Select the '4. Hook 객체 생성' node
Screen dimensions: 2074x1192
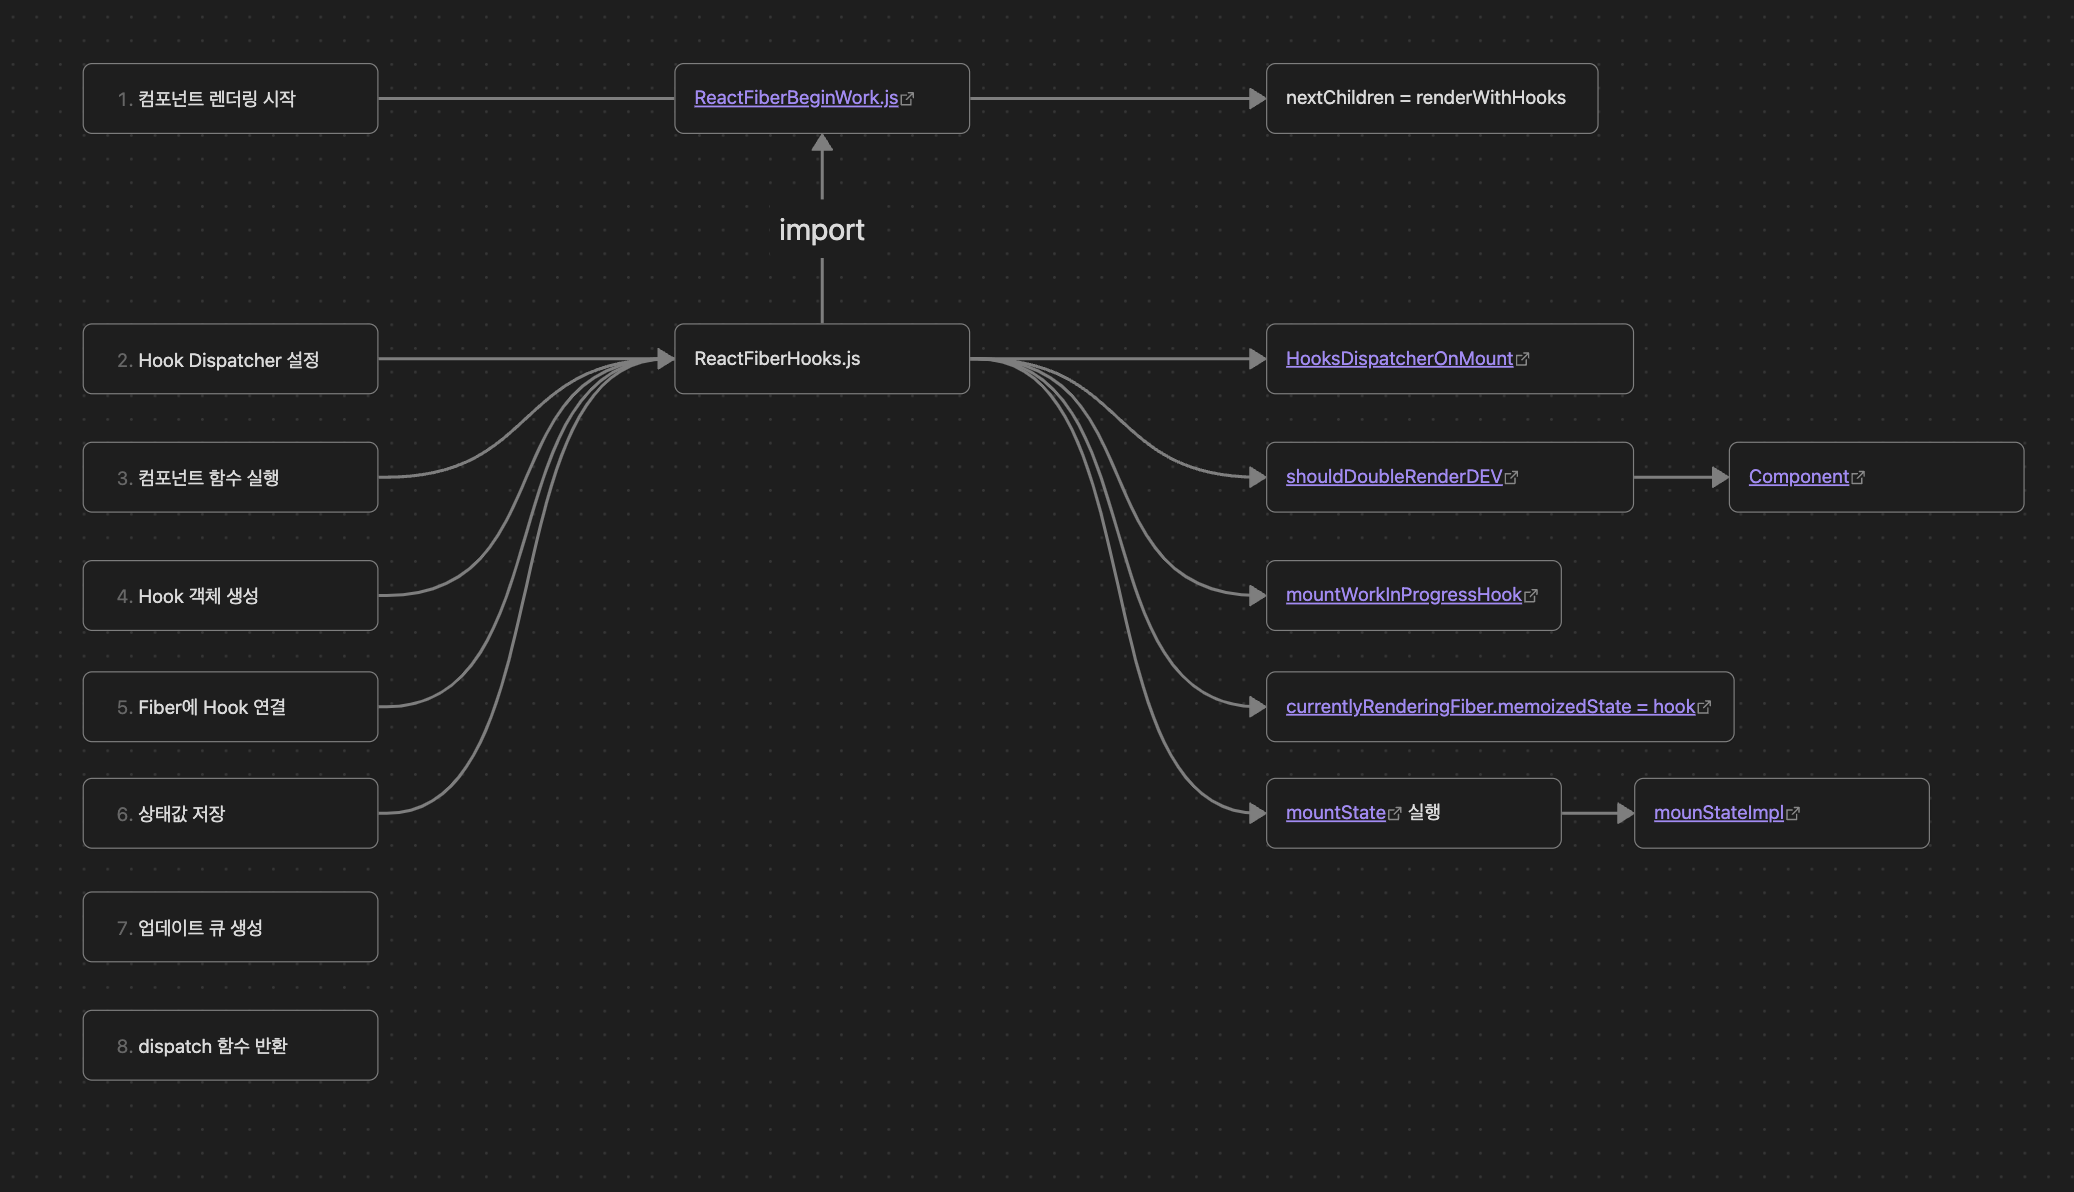tap(230, 596)
